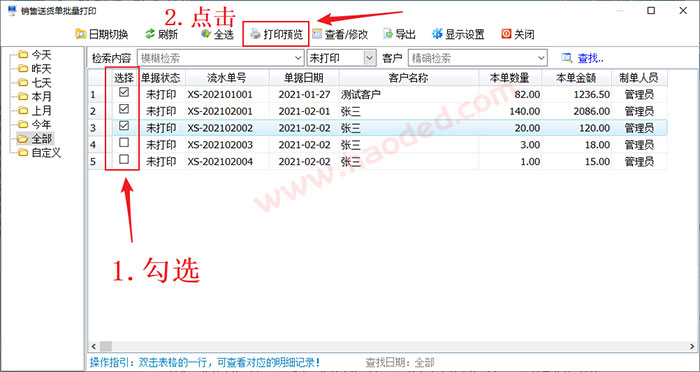The width and height of the screenshot is (700, 372).
Task: Click the blue 查找.. link
Action: (591, 58)
